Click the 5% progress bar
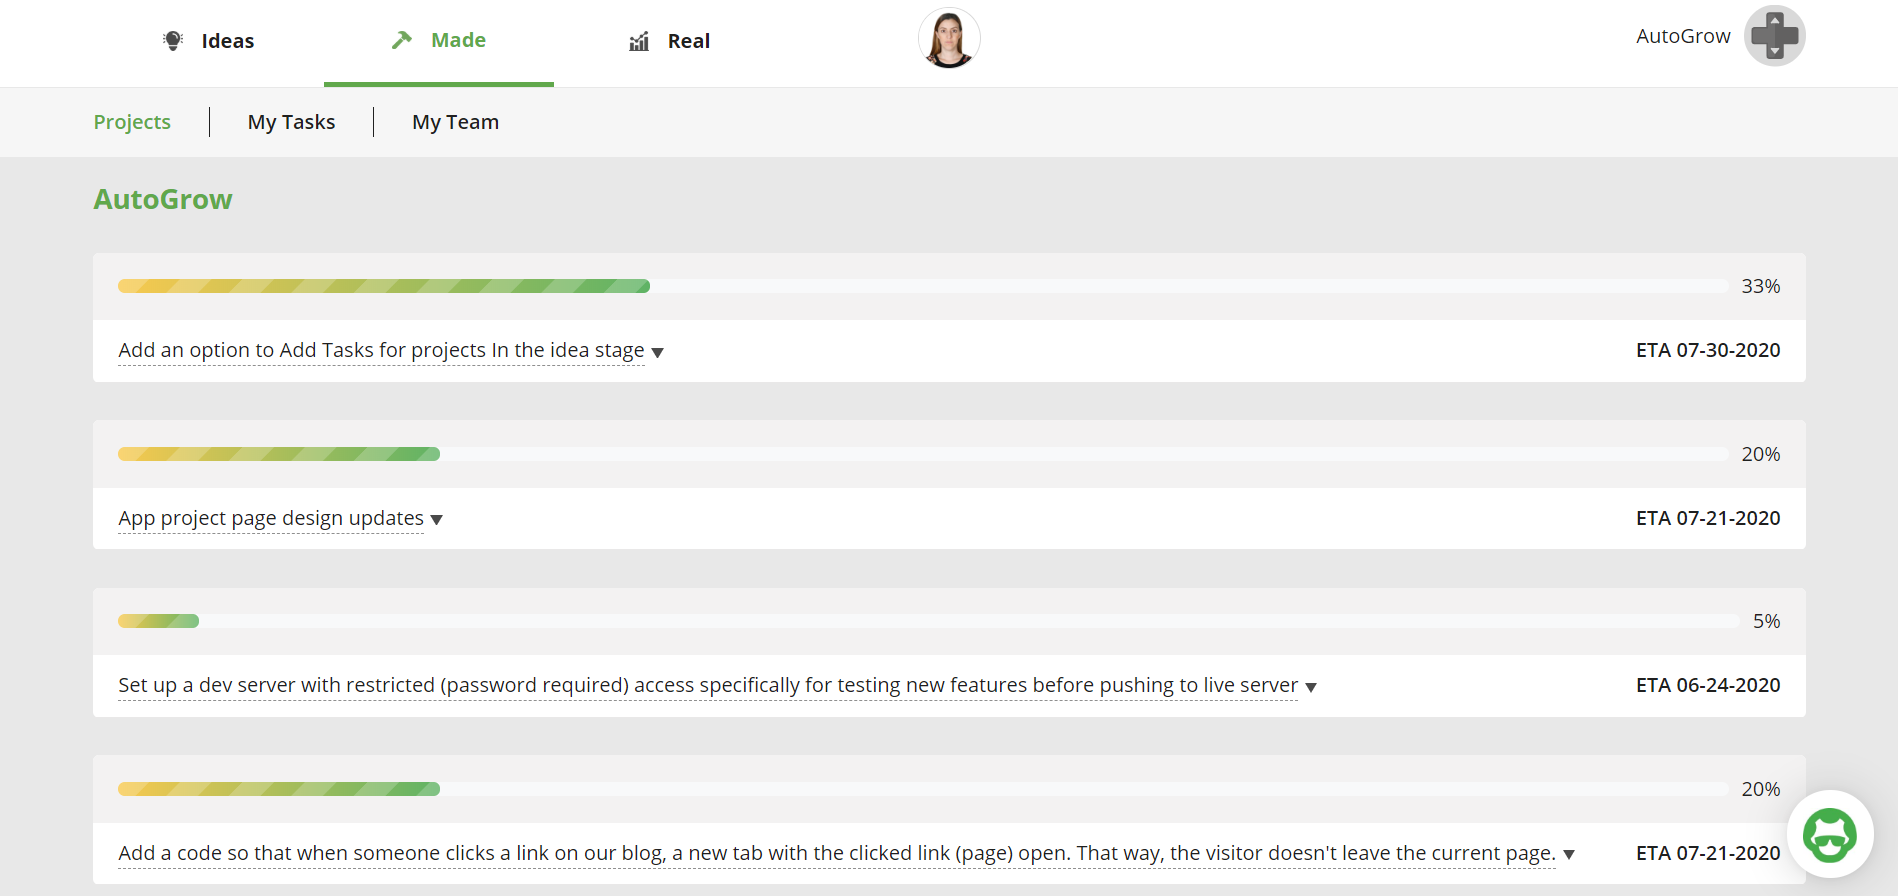This screenshot has height=896, width=1898. pyautogui.click(x=929, y=621)
